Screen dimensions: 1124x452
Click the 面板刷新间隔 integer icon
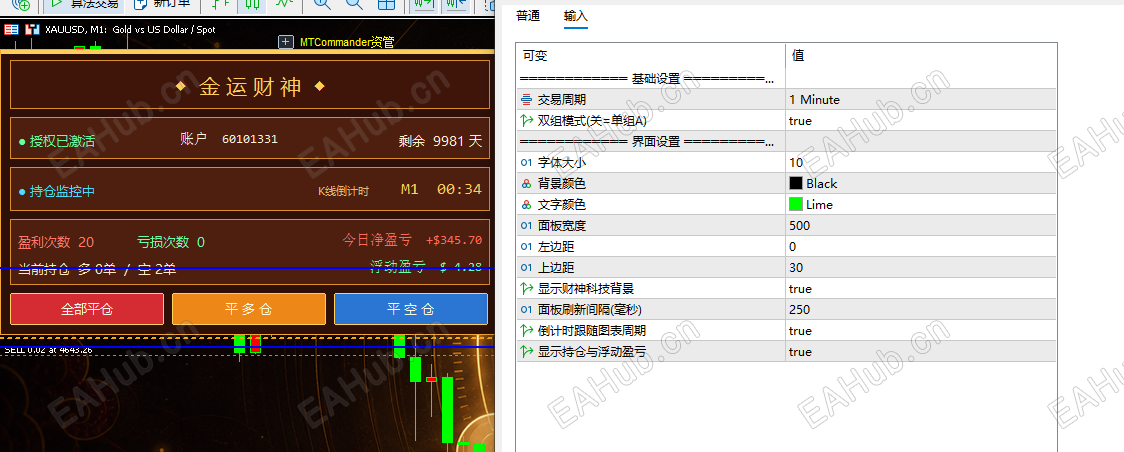527,309
